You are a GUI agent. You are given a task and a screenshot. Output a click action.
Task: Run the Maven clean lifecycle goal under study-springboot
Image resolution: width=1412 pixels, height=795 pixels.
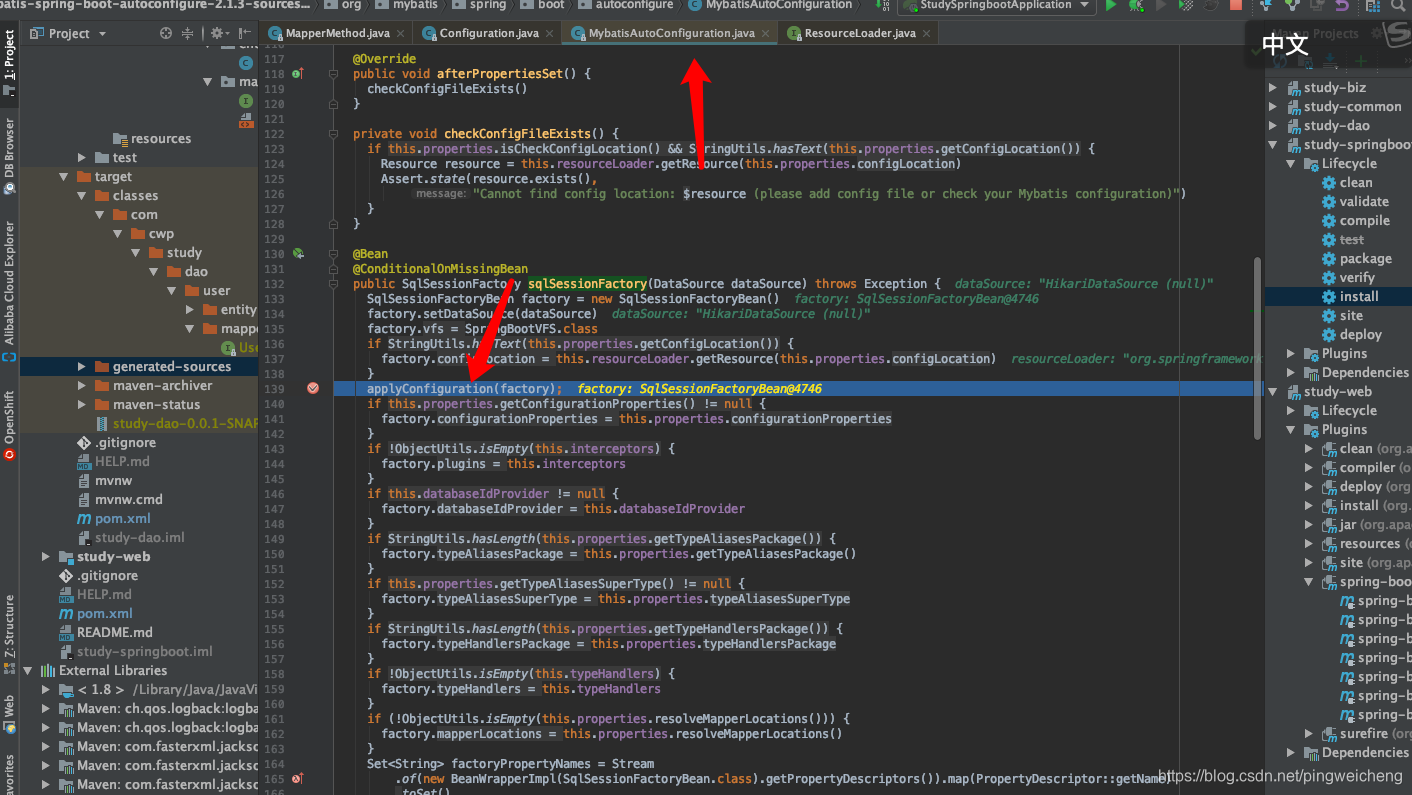tap(1356, 183)
